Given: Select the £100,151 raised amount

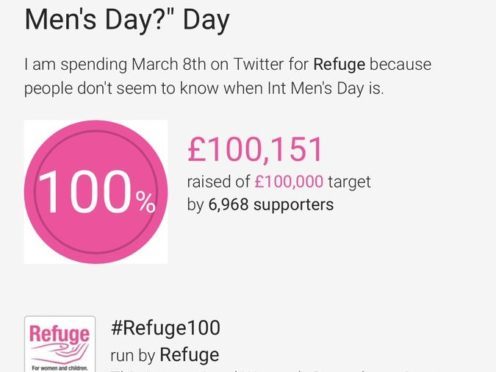Looking at the screenshot, I should point(255,149).
